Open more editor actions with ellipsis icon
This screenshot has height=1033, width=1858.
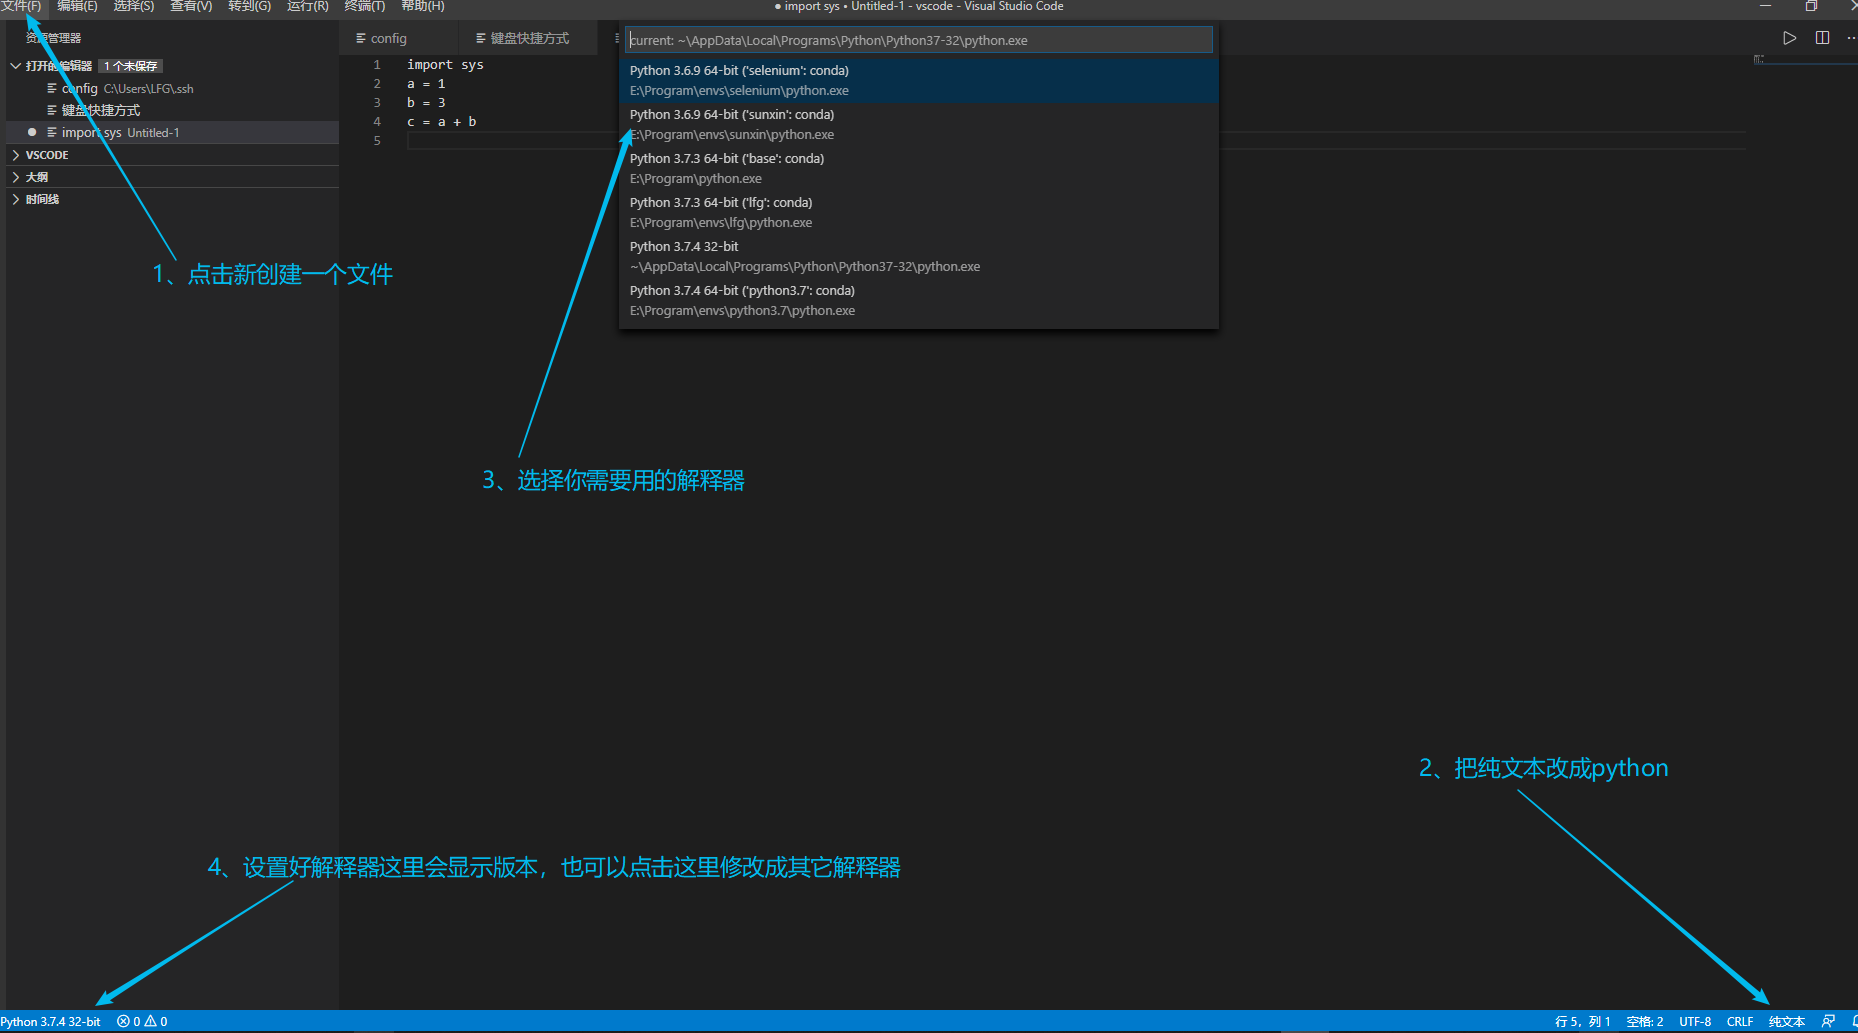coord(1851,38)
